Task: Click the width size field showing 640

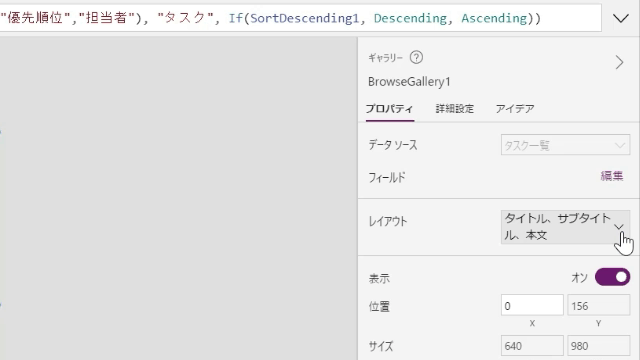Action: 532,346
